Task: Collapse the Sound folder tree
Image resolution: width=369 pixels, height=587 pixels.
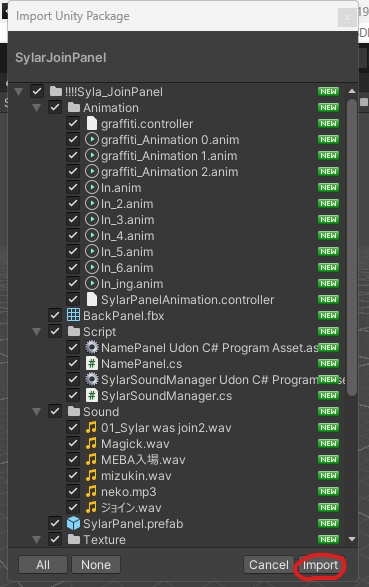Action: [x=37, y=412]
